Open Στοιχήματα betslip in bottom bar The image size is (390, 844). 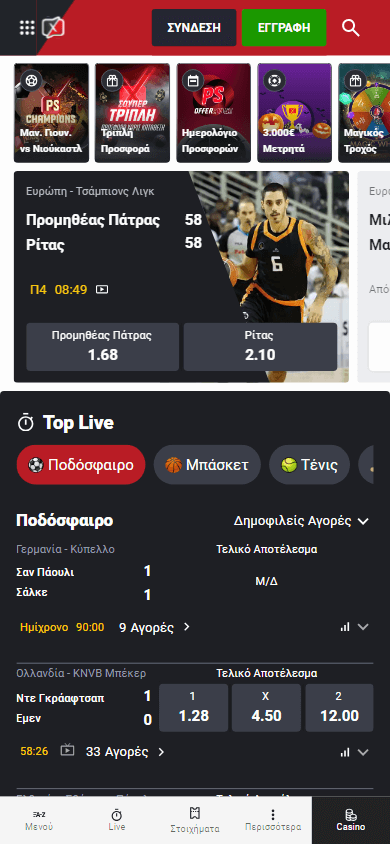[195, 820]
